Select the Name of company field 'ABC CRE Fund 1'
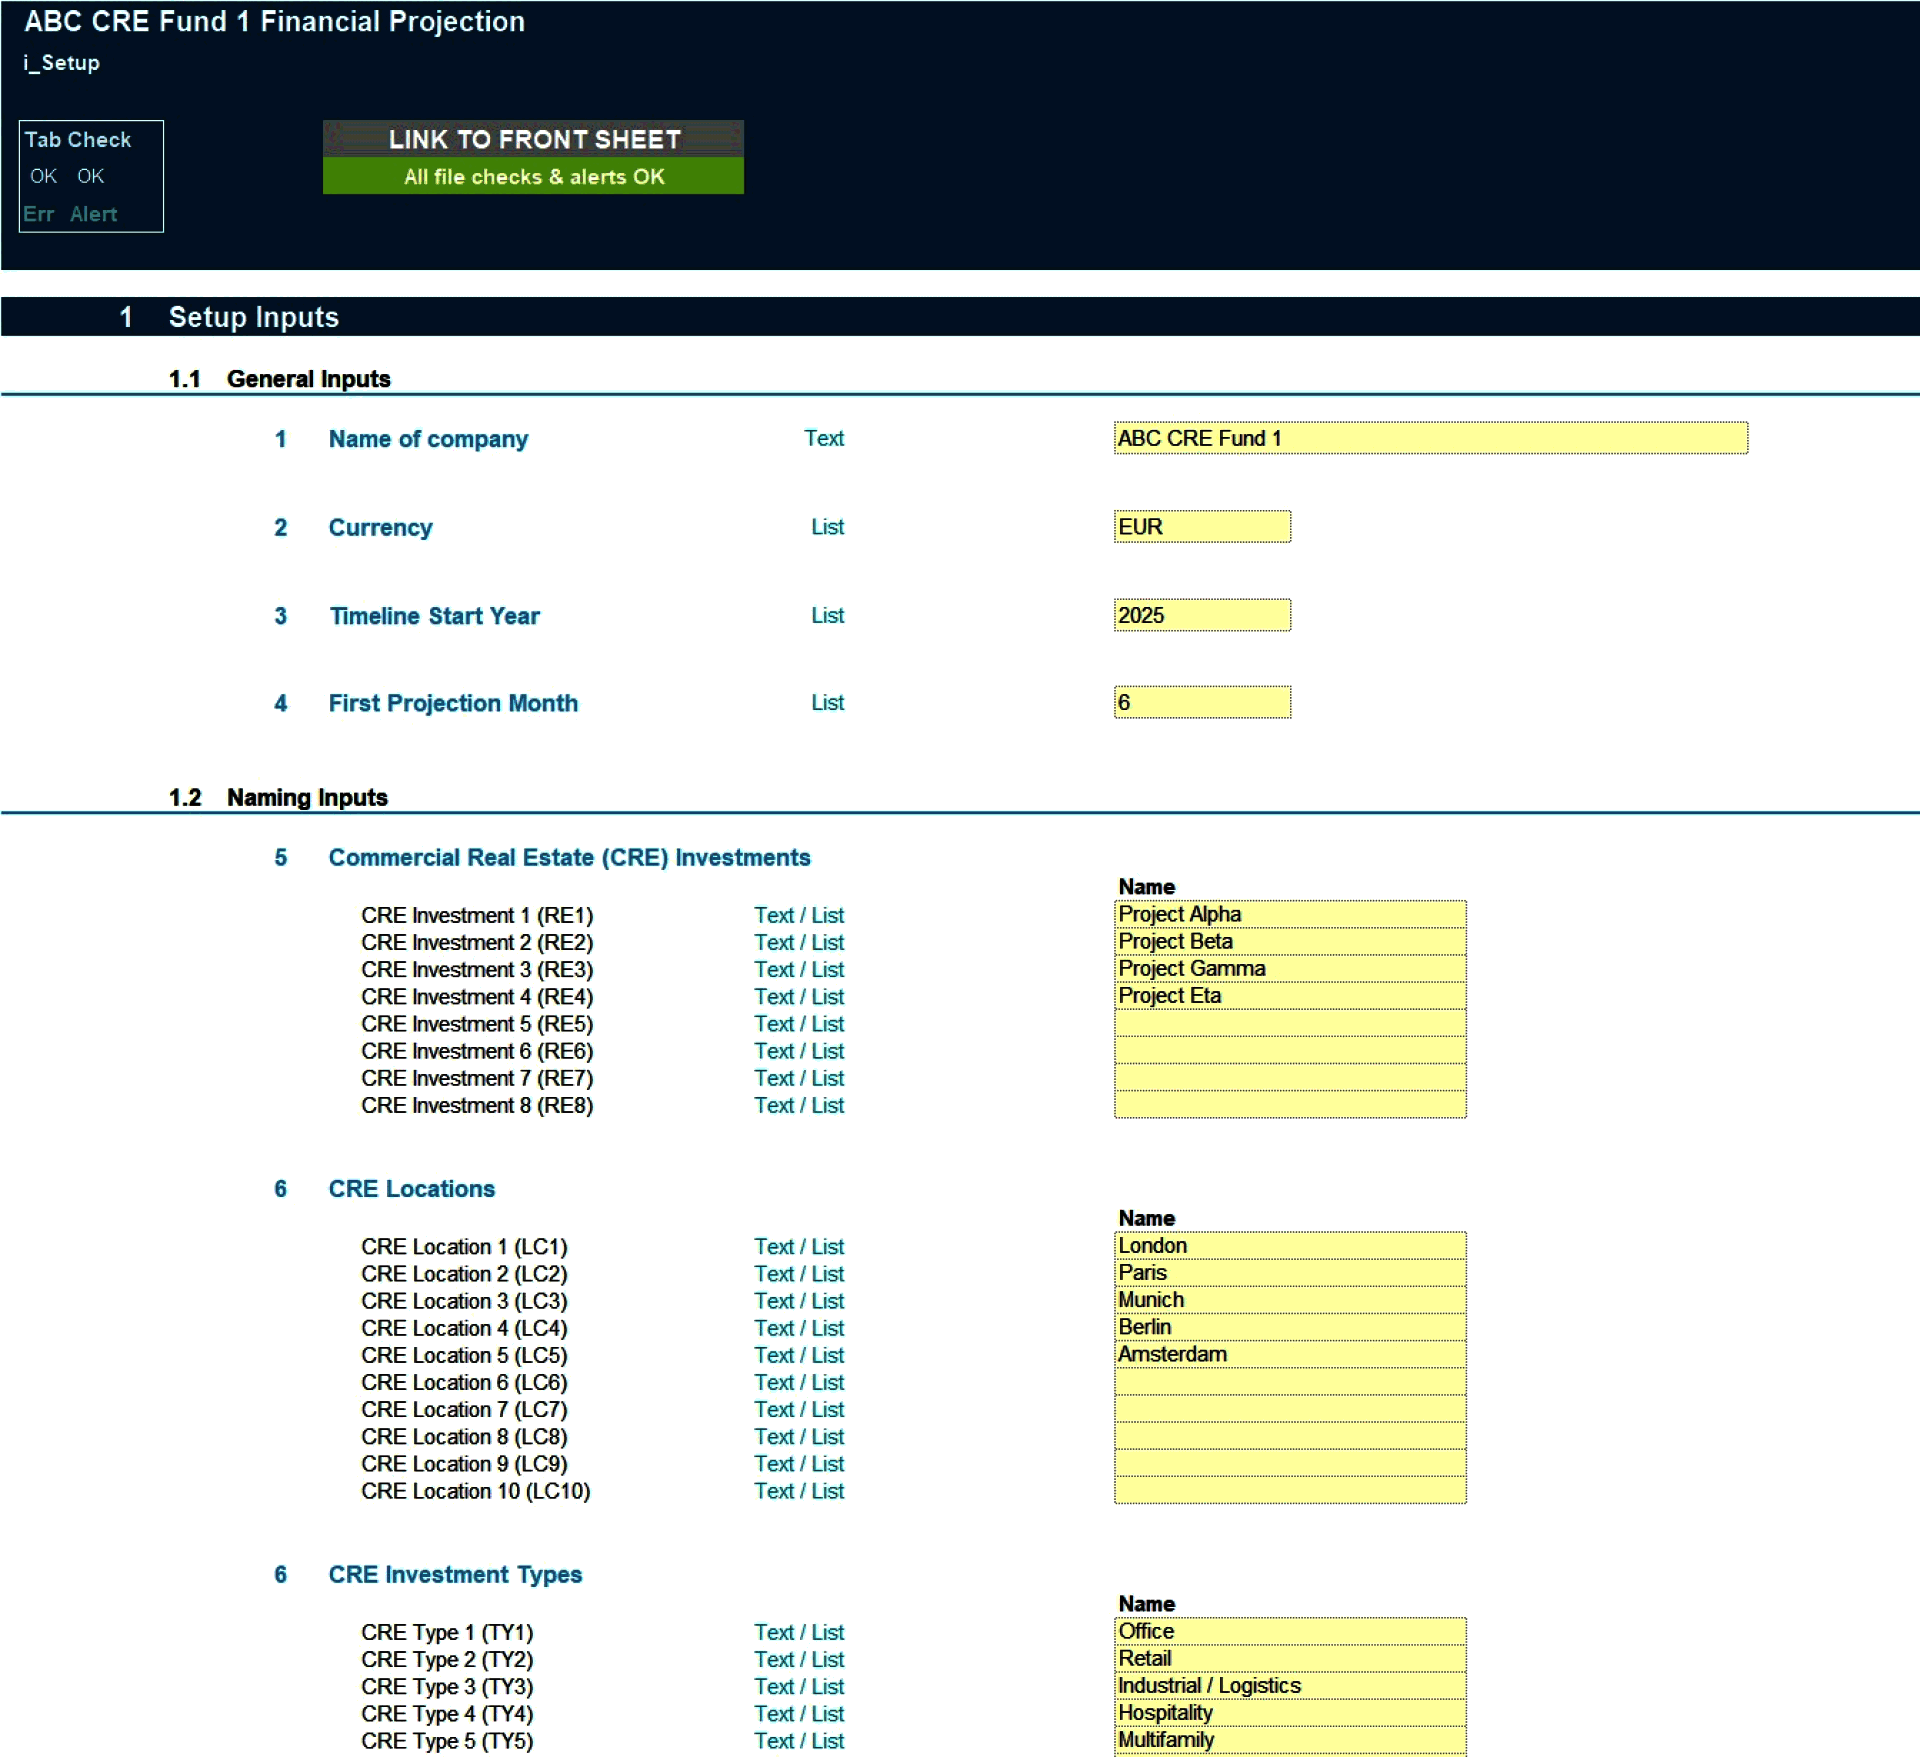The height and width of the screenshot is (1757, 1920). click(x=1430, y=438)
